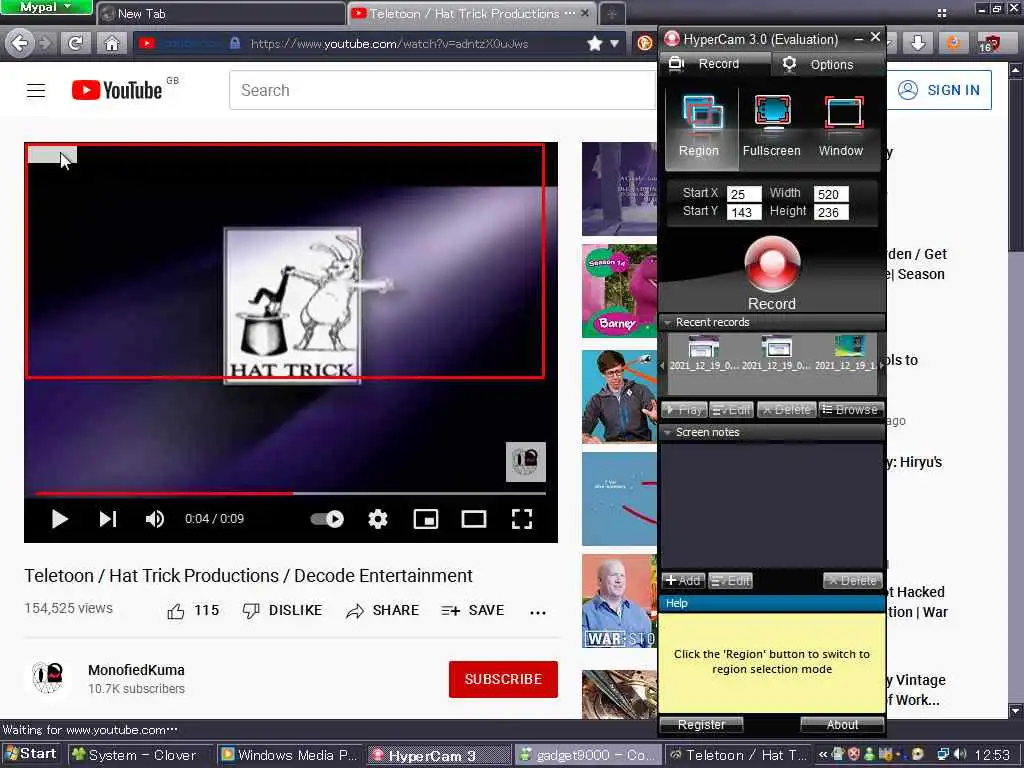Click Delete under recent records
Screen dimensions: 1024x768
[x=786, y=409]
